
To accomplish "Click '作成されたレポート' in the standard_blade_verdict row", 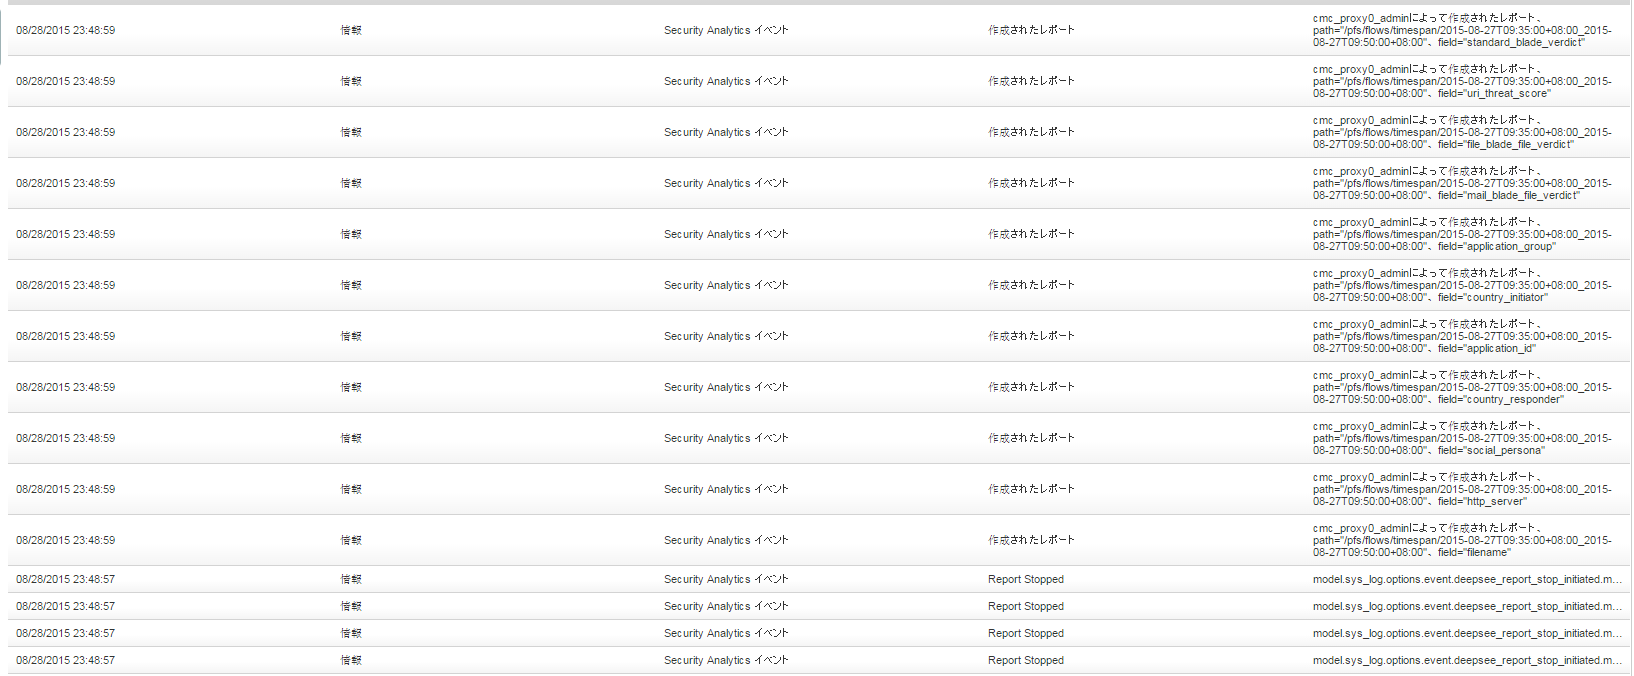I will point(1031,30).
